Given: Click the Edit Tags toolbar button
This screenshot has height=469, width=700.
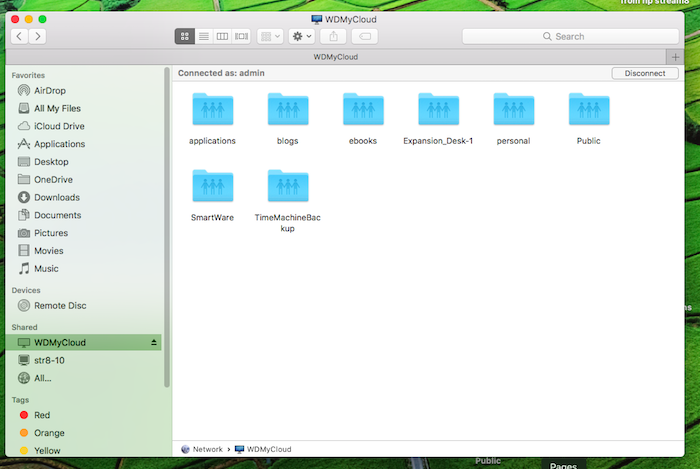Looking at the screenshot, I should point(365,37).
